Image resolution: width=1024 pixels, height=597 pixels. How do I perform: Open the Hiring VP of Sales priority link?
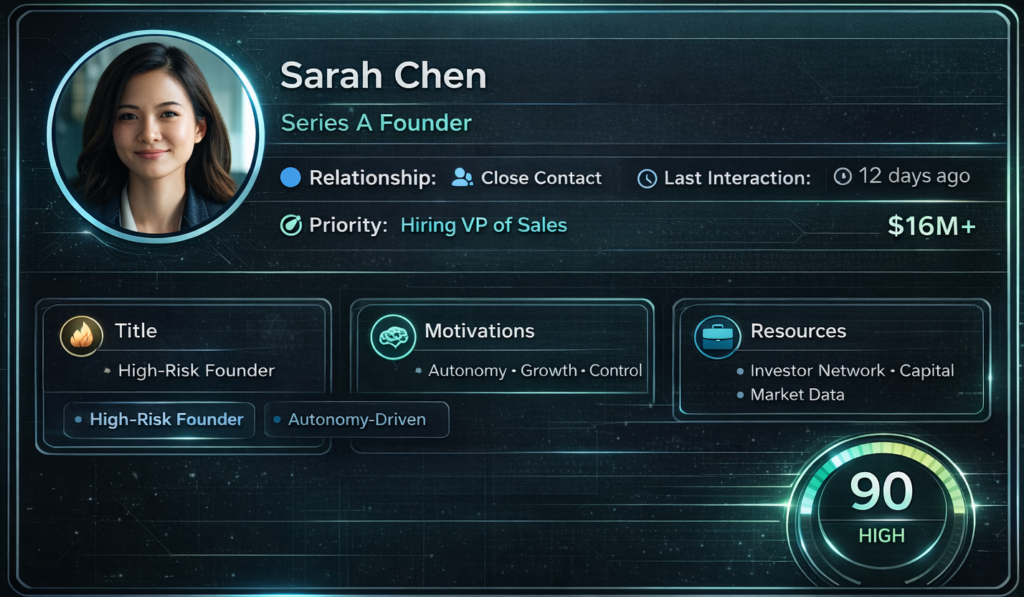(484, 225)
